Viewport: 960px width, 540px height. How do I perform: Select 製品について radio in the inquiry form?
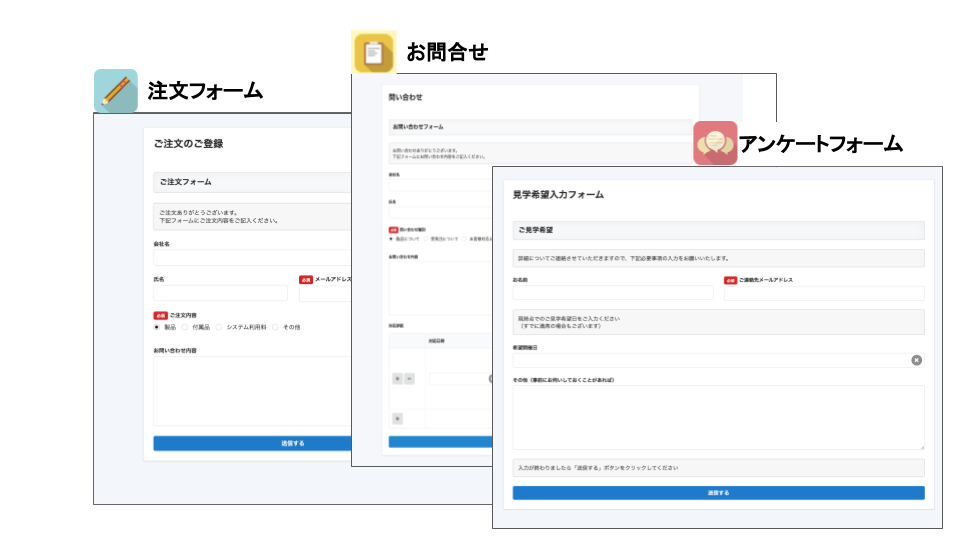[x=391, y=239]
